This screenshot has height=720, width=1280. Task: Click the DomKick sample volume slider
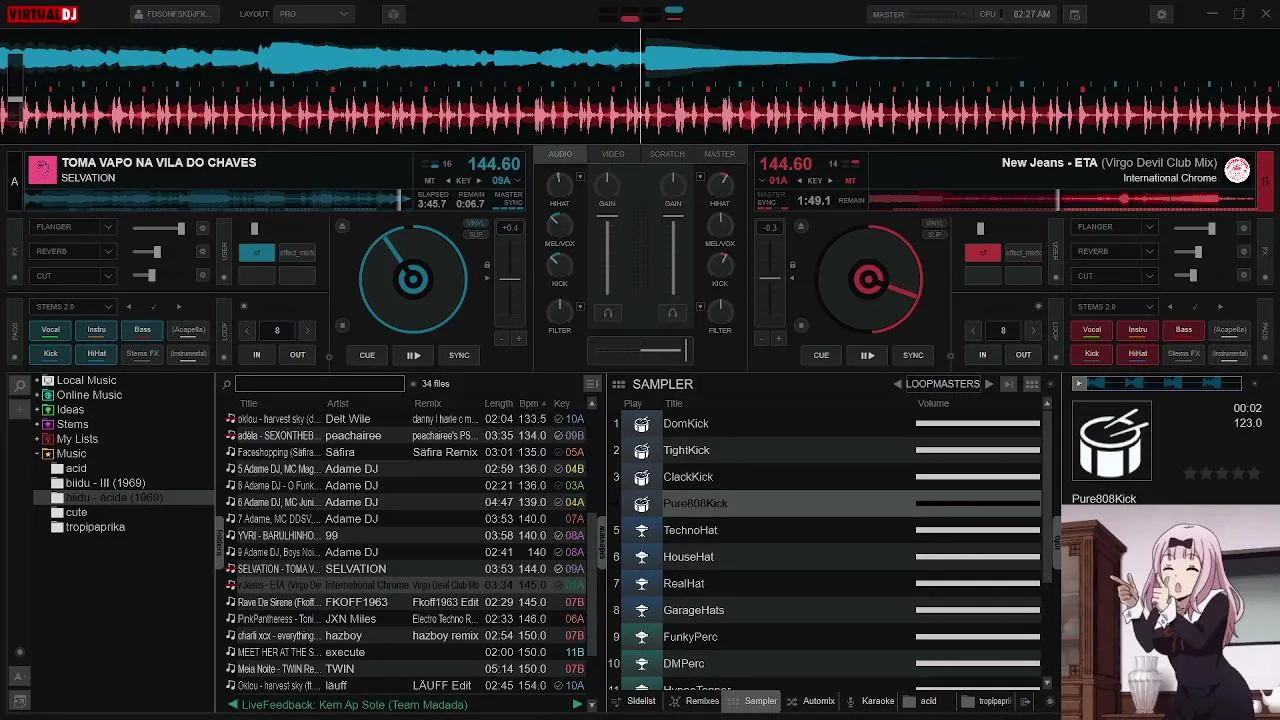978,424
